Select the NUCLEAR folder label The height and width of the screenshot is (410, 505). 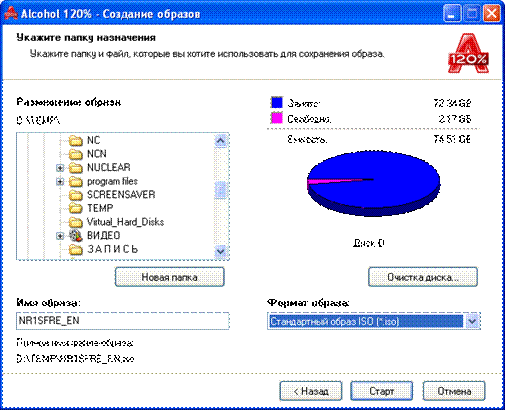pos(109,167)
